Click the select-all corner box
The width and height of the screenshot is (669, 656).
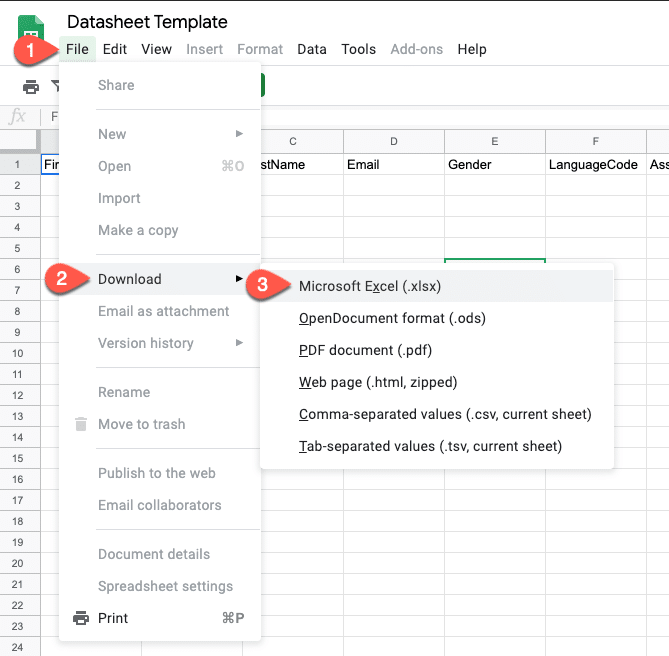[x=20, y=141]
